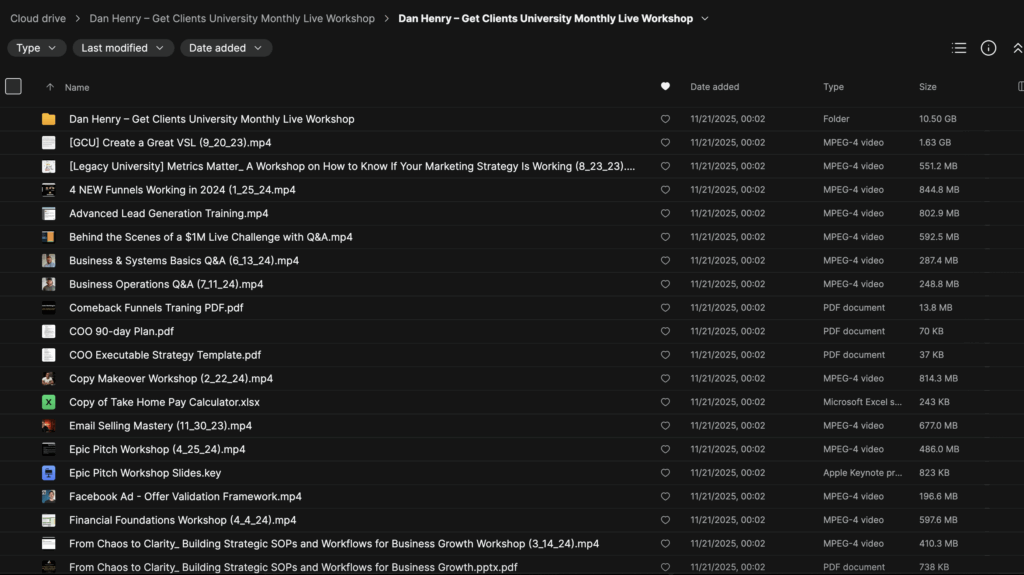Open the info panel icon

coord(988,48)
